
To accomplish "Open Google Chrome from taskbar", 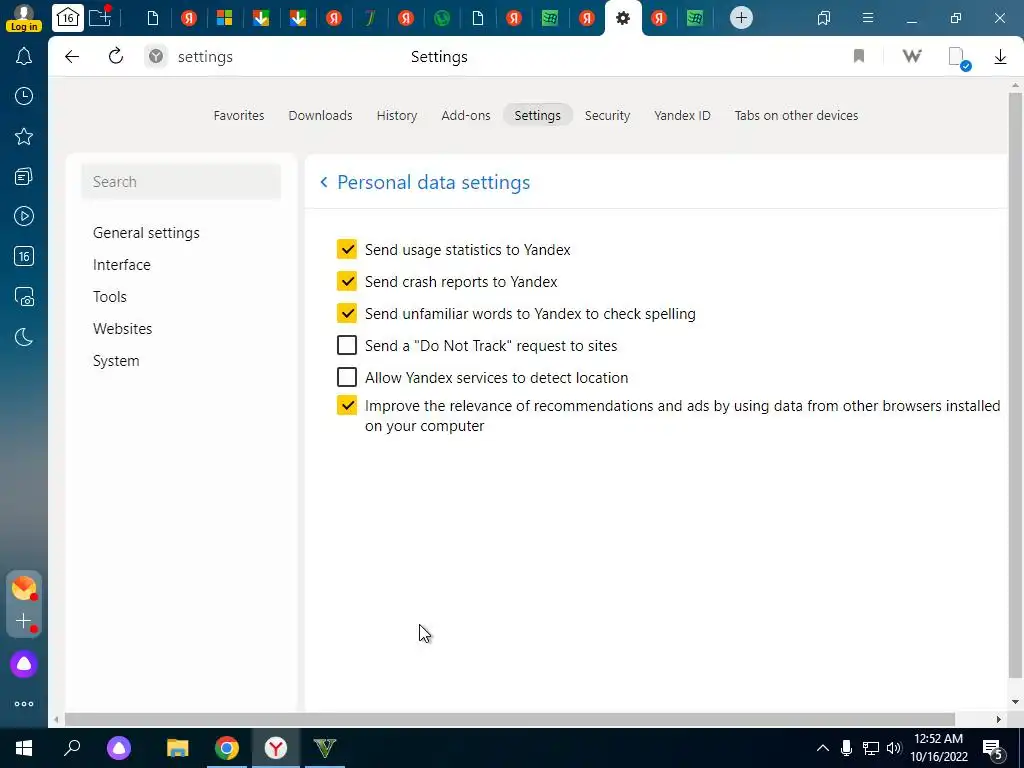I will (x=227, y=748).
